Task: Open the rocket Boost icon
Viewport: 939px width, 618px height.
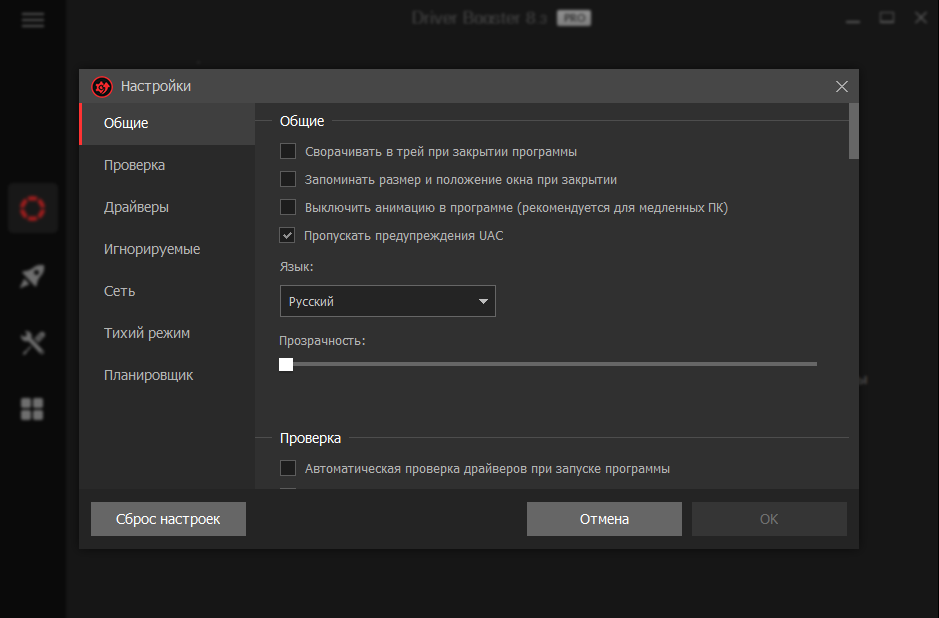Action: pyautogui.click(x=33, y=277)
